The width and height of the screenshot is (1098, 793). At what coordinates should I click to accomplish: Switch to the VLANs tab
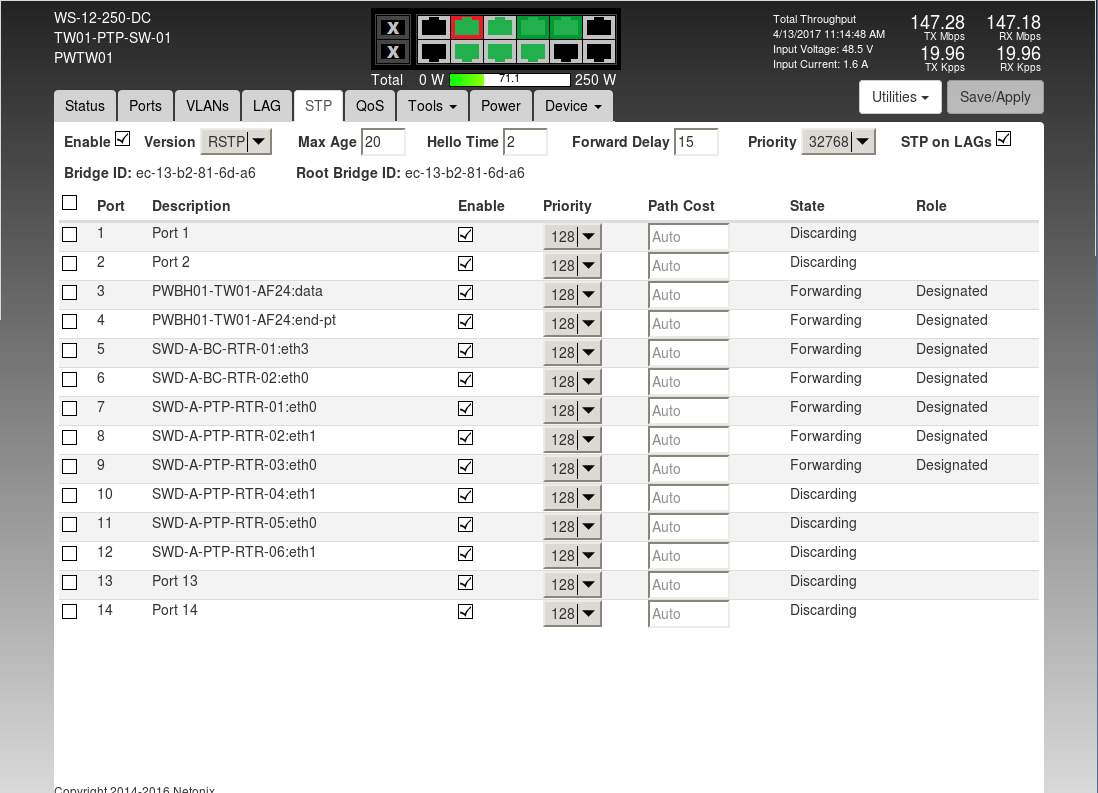click(x=207, y=106)
